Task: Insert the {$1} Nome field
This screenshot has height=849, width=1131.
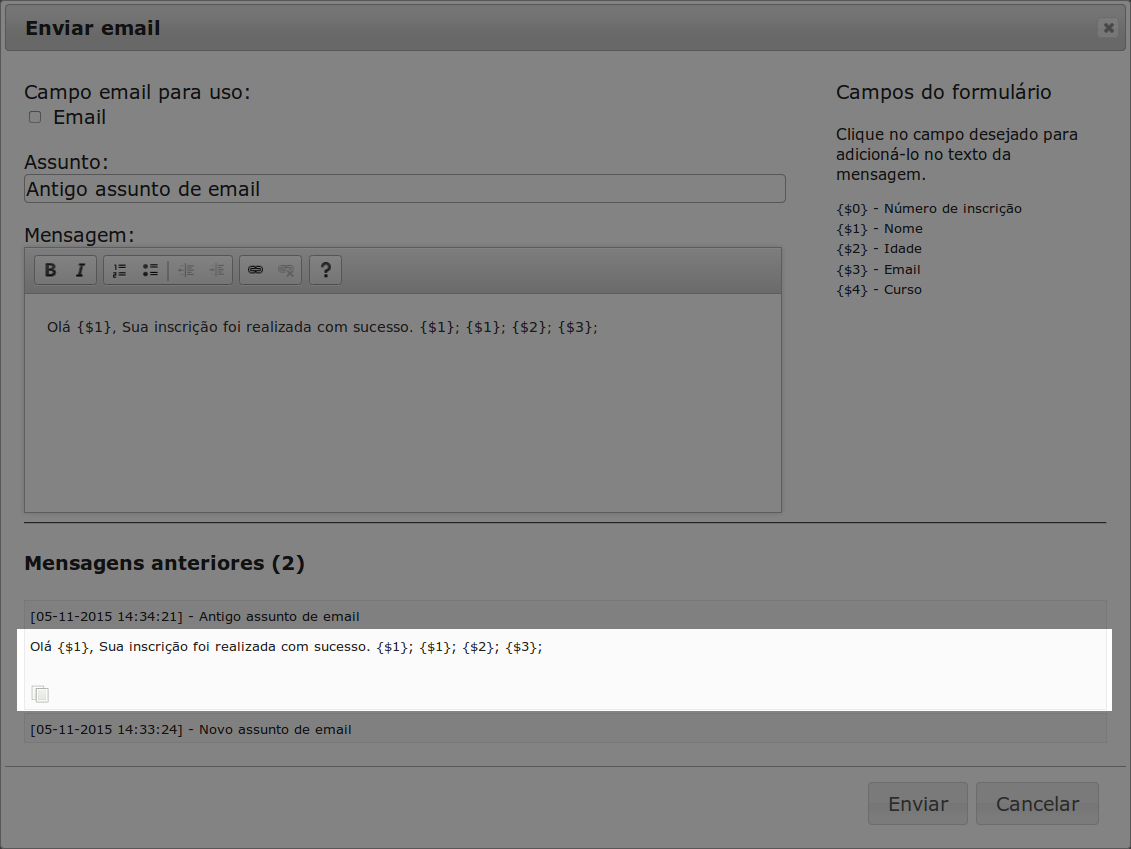Action: click(879, 229)
